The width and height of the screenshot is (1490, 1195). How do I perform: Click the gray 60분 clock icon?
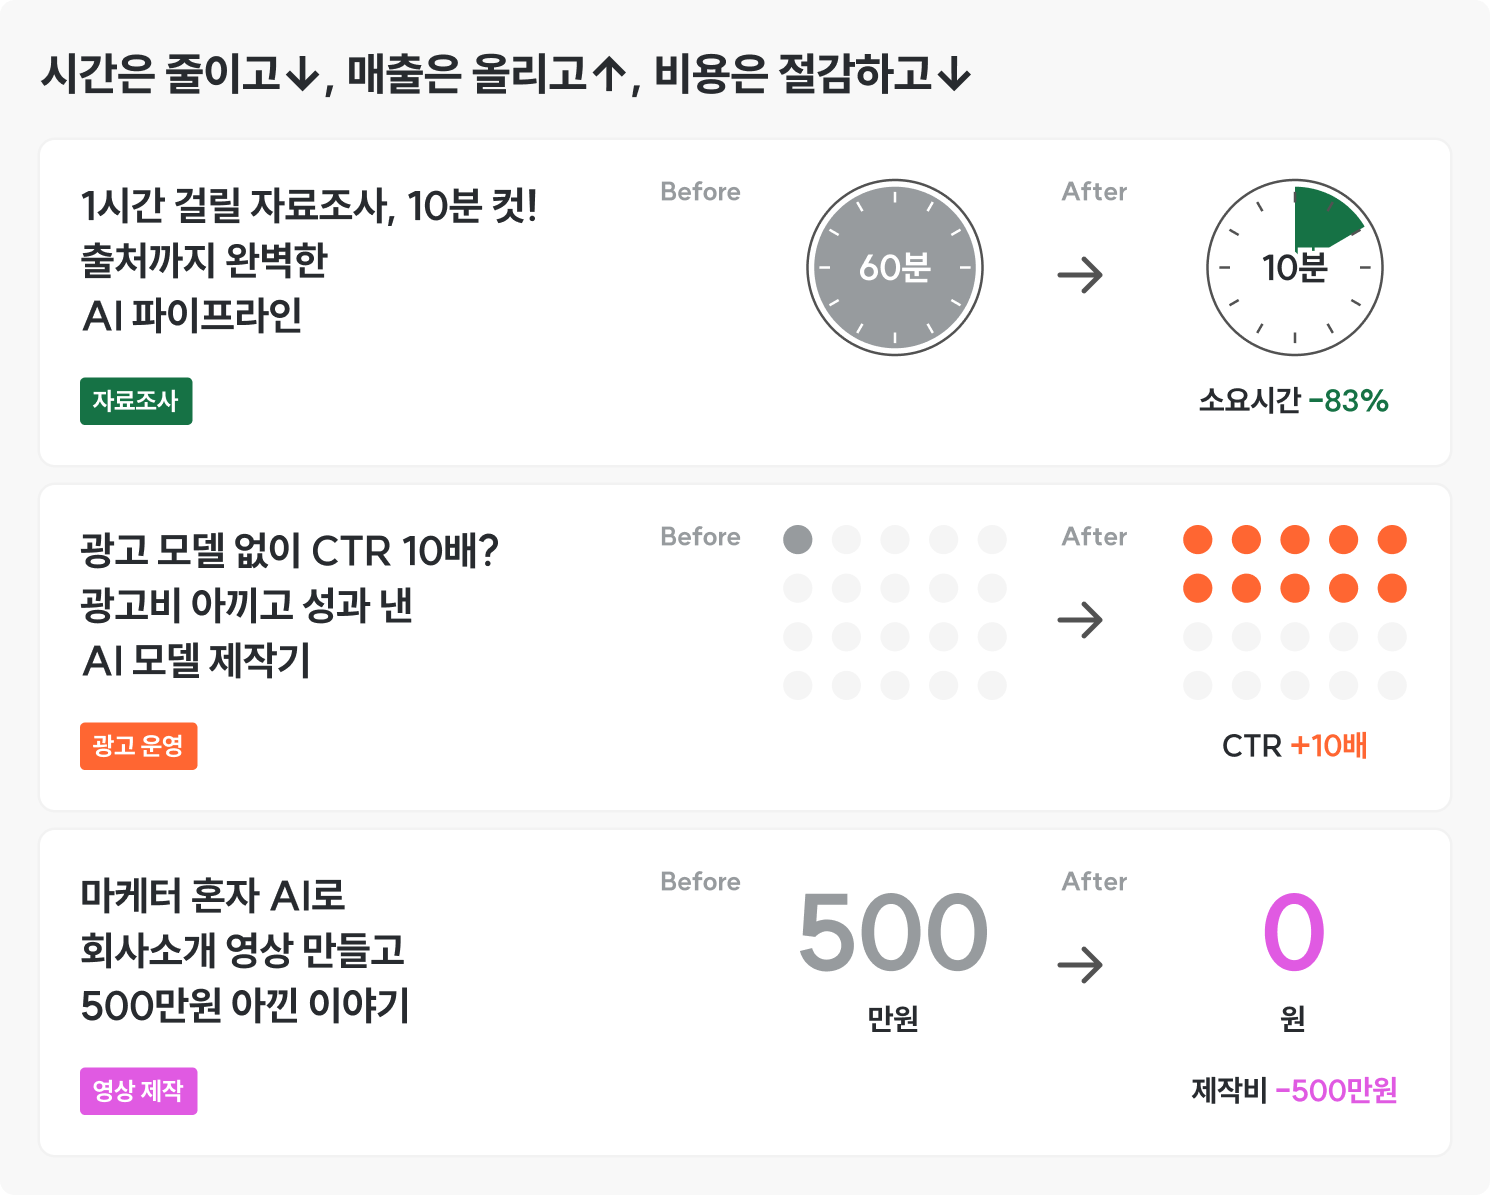[x=895, y=267]
